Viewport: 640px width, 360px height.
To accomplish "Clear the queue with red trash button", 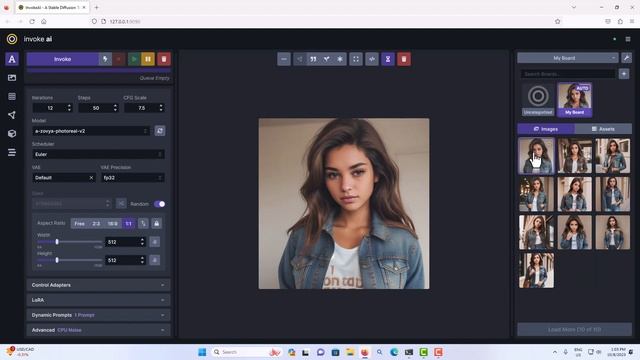I will click(x=164, y=59).
